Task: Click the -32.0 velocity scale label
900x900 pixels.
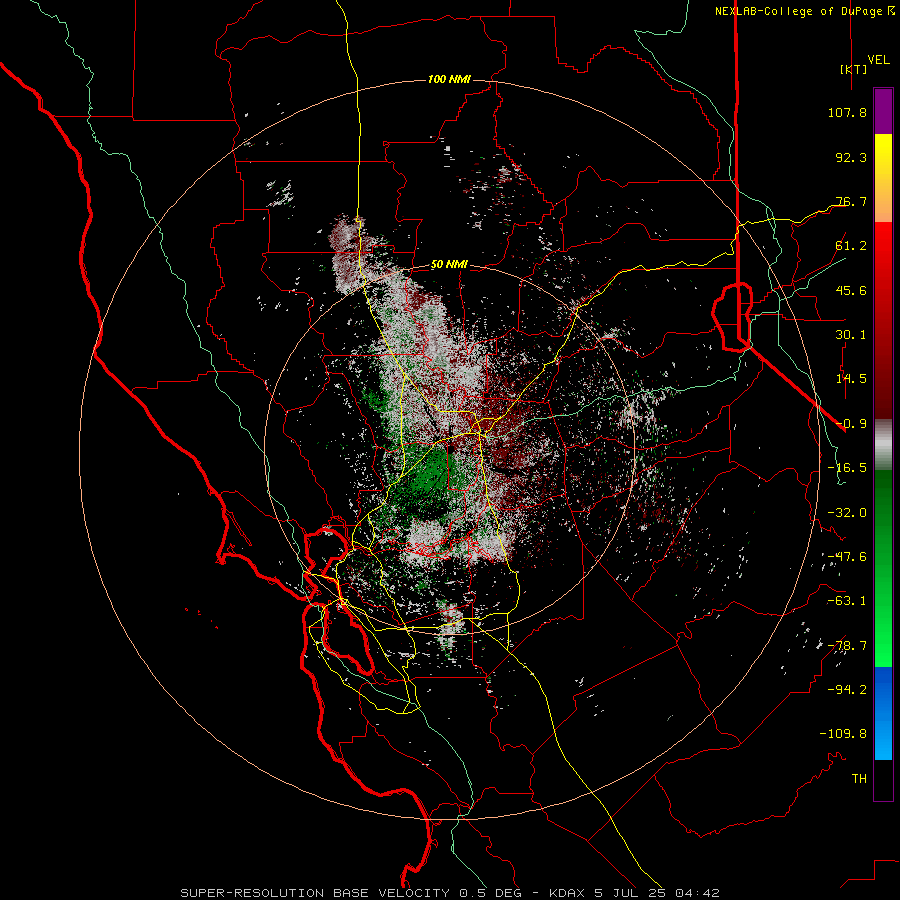Action: [x=847, y=513]
